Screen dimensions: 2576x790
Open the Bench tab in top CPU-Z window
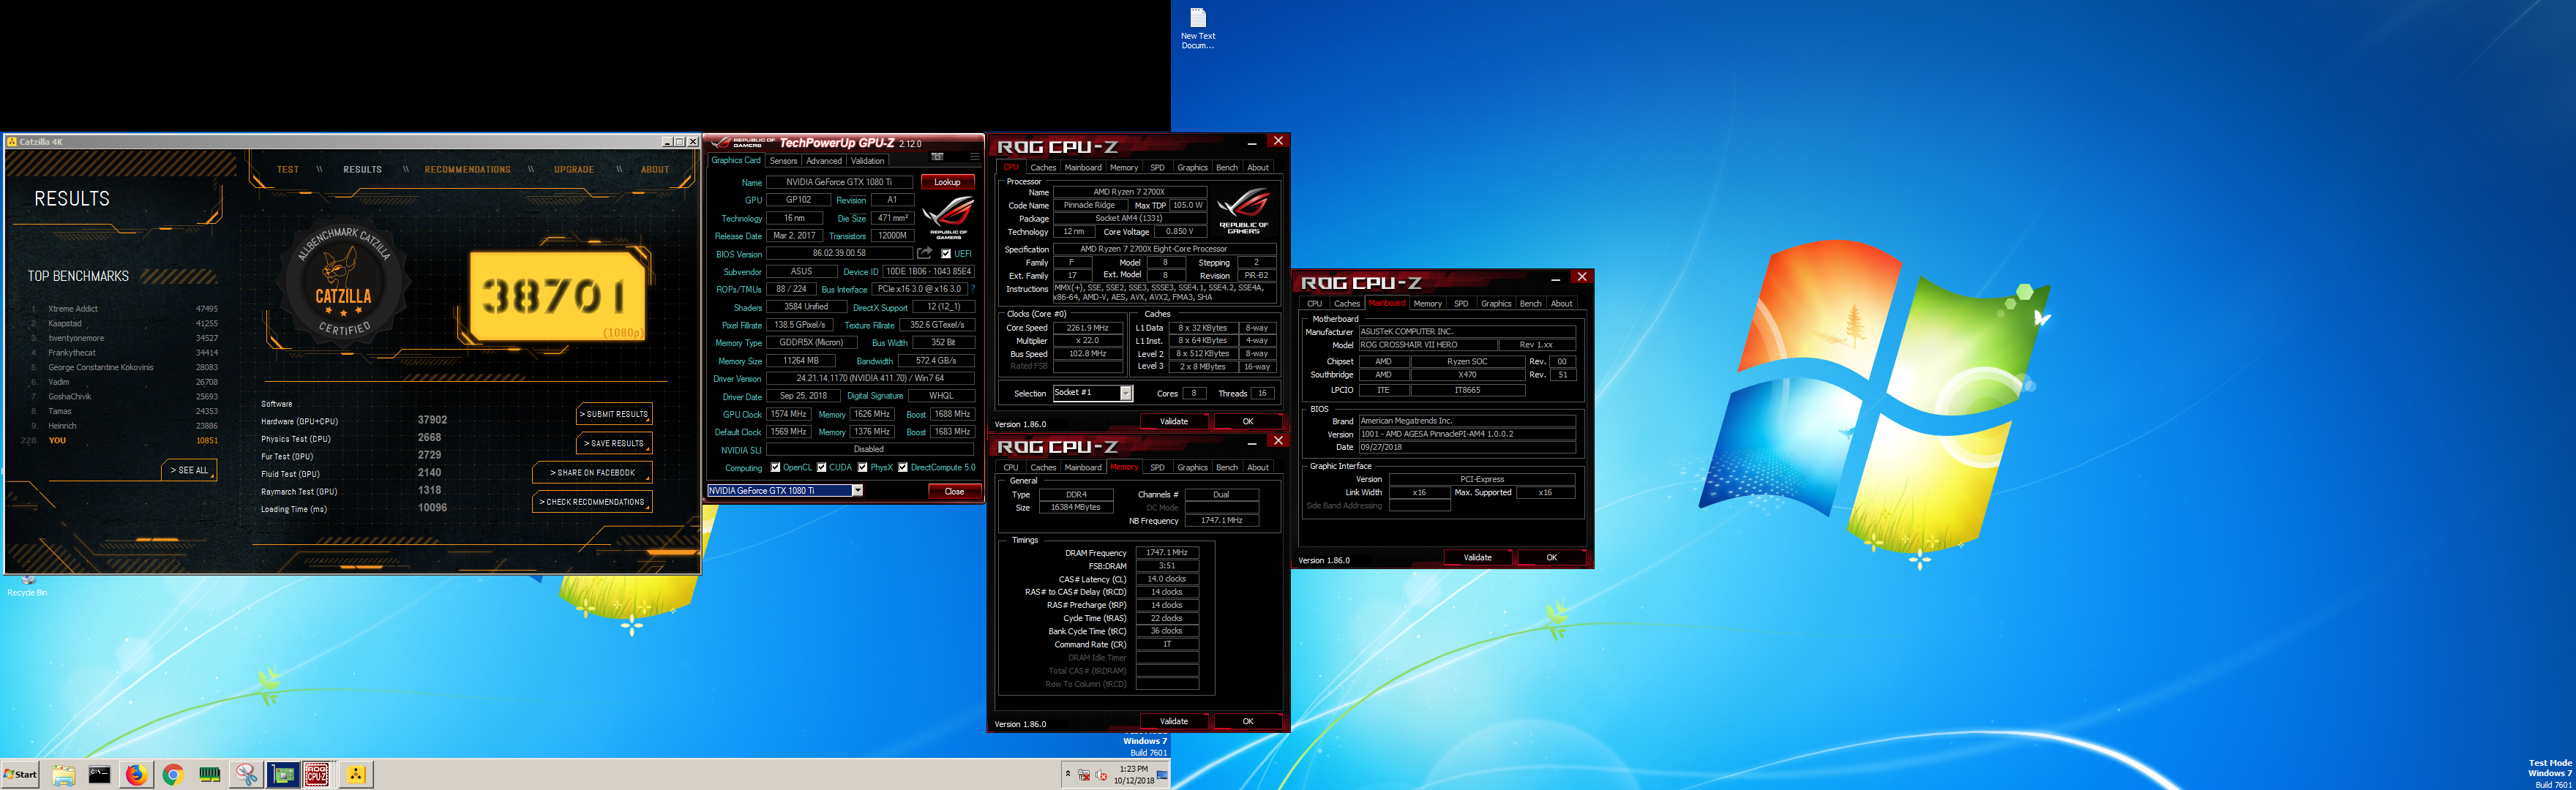coord(1227,168)
